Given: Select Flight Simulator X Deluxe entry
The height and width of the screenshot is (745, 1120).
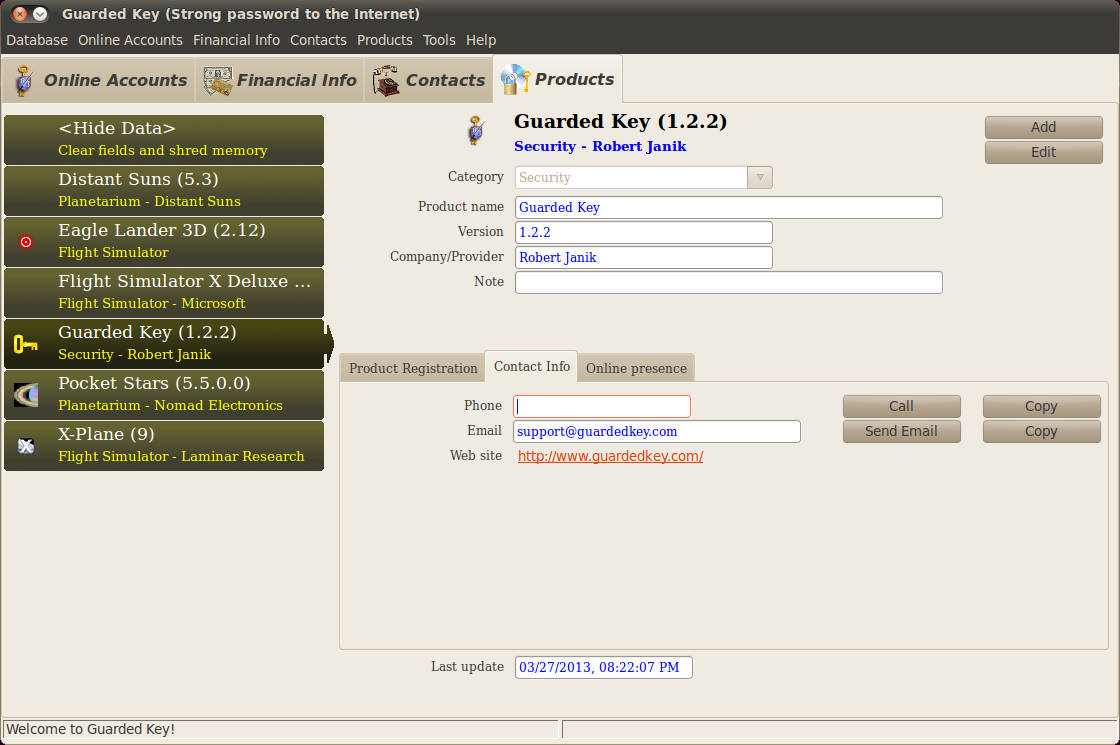Looking at the screenshot, I should coord(164,293).
